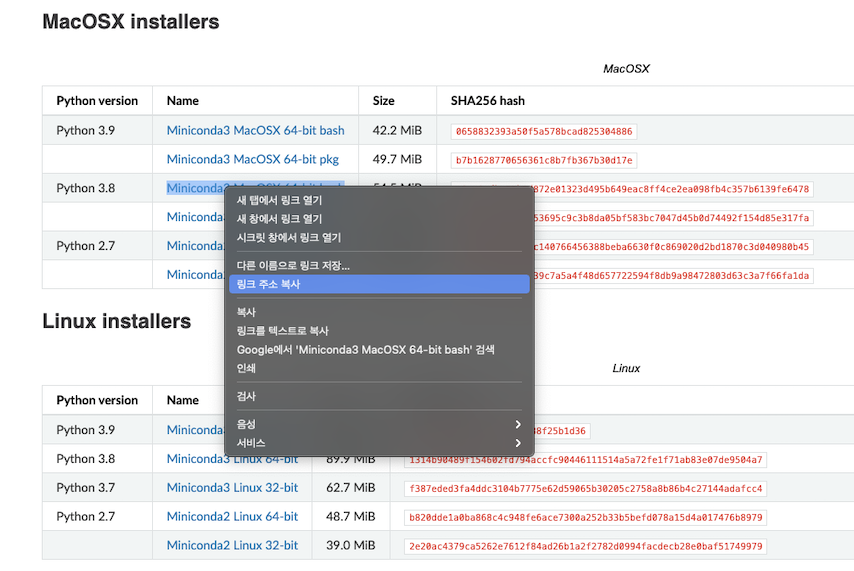Click the MacOSX installers heading
854x571 pixels.
point(131,22)
